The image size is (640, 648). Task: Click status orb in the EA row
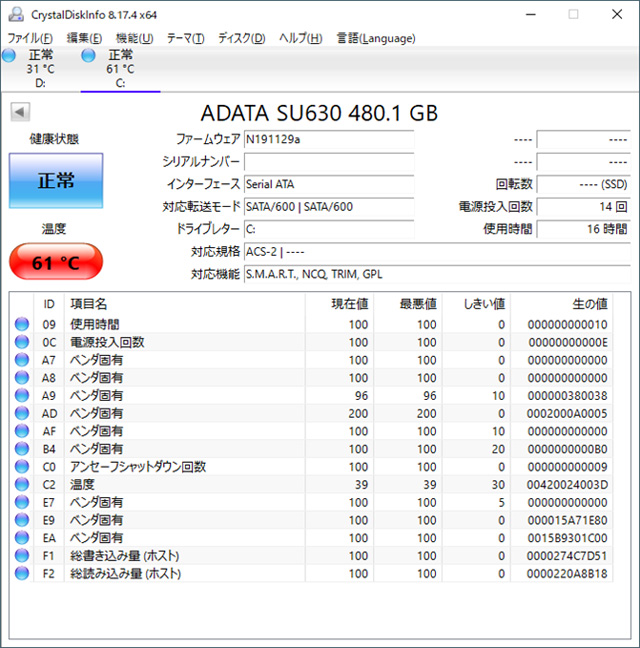[22, 538]
